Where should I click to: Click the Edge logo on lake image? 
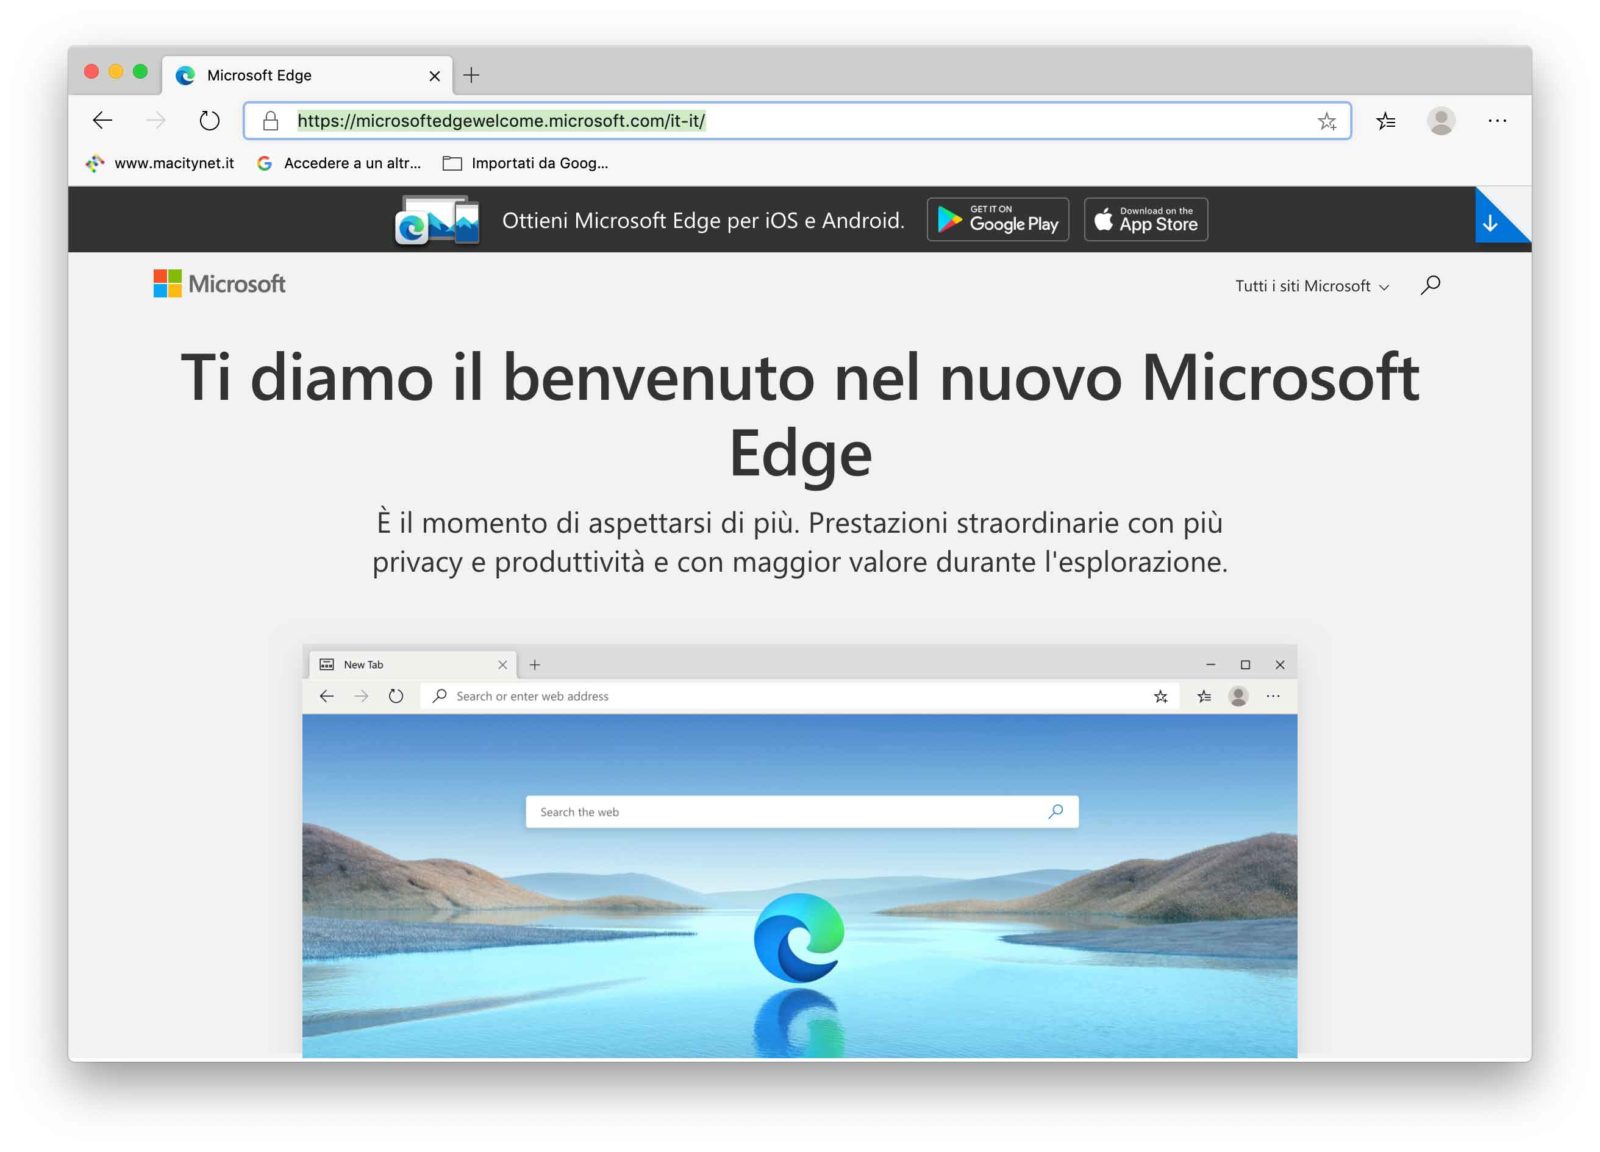pos(799,938)
